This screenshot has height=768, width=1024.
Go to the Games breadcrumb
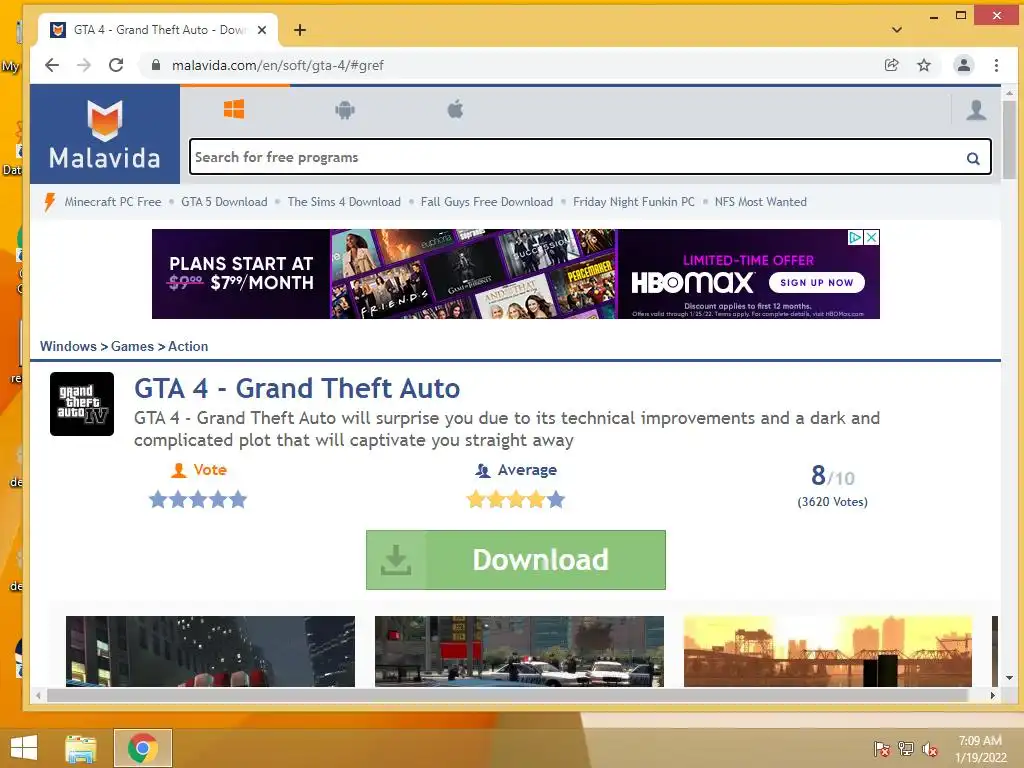click(x=132, y=346)
